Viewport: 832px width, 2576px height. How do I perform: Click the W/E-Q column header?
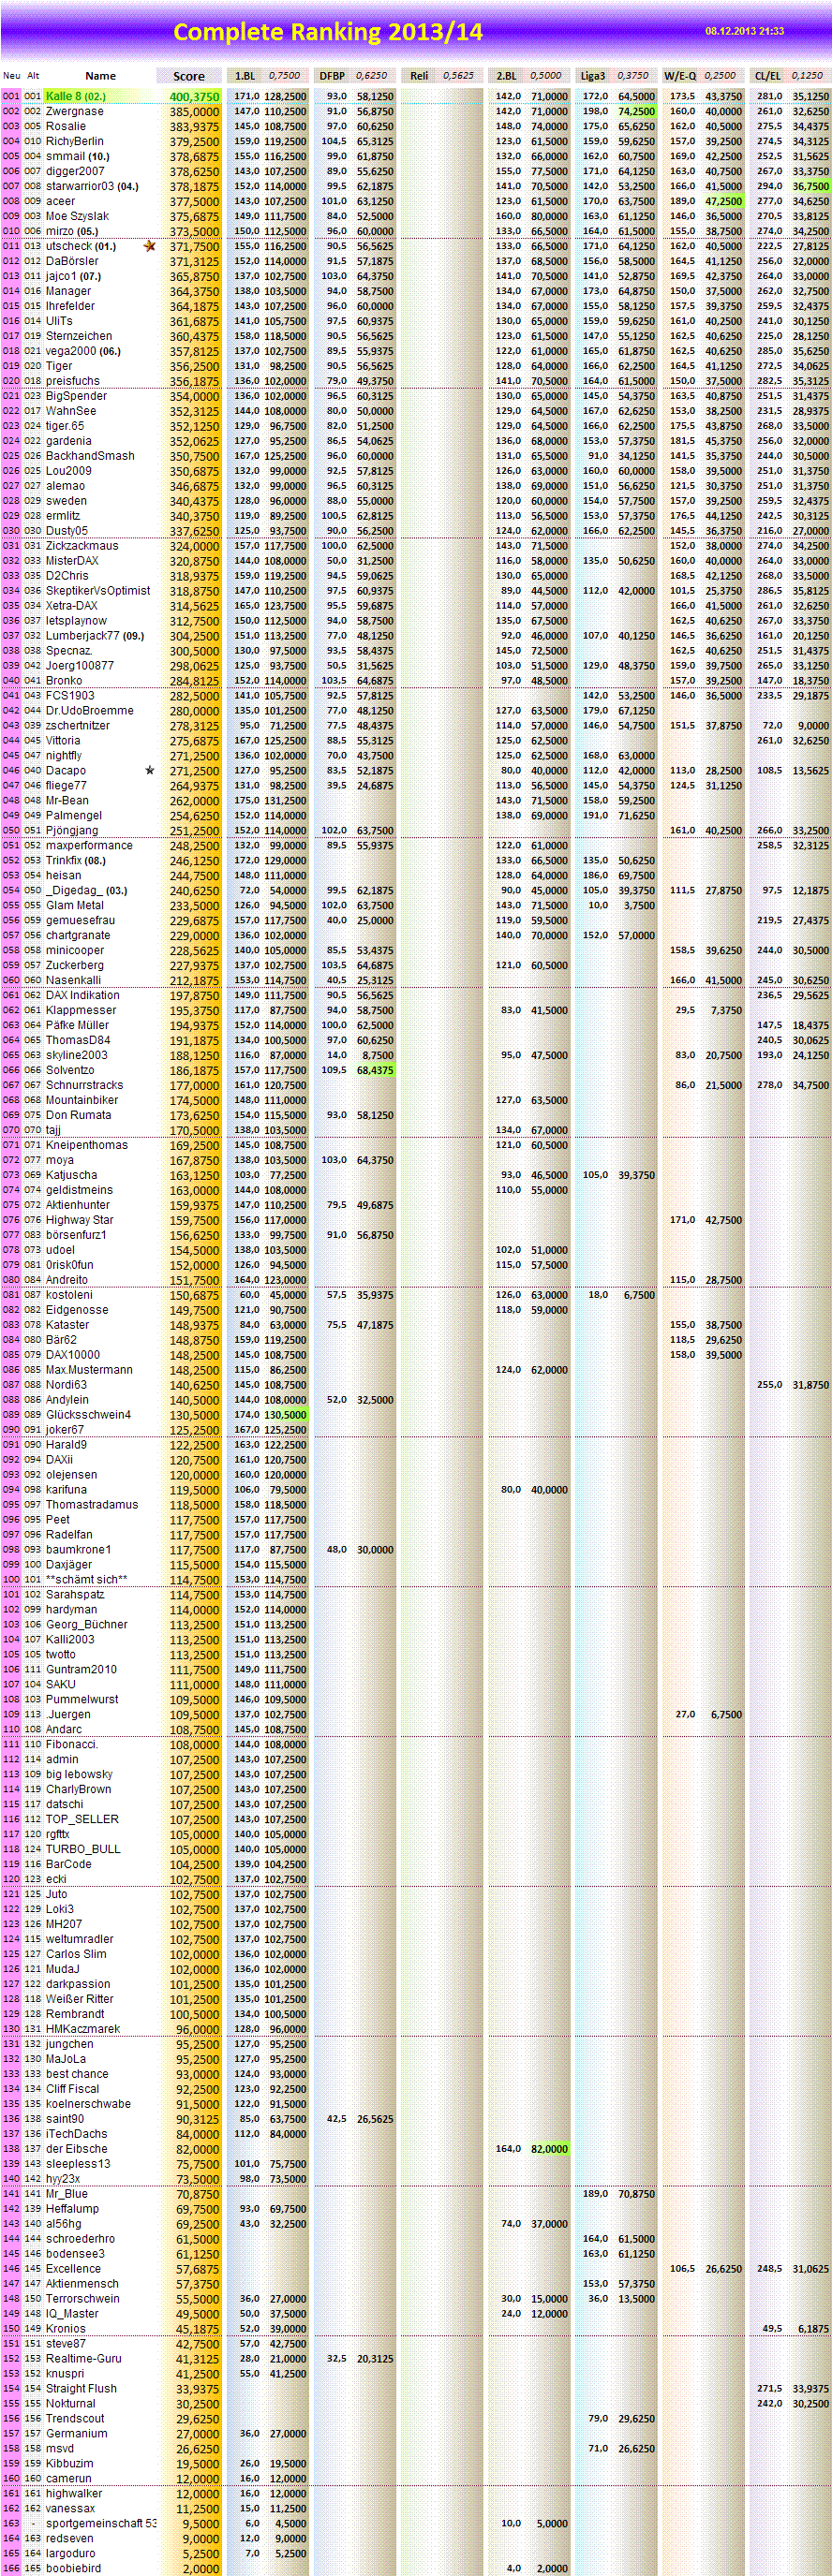click(x=680, y=76)
